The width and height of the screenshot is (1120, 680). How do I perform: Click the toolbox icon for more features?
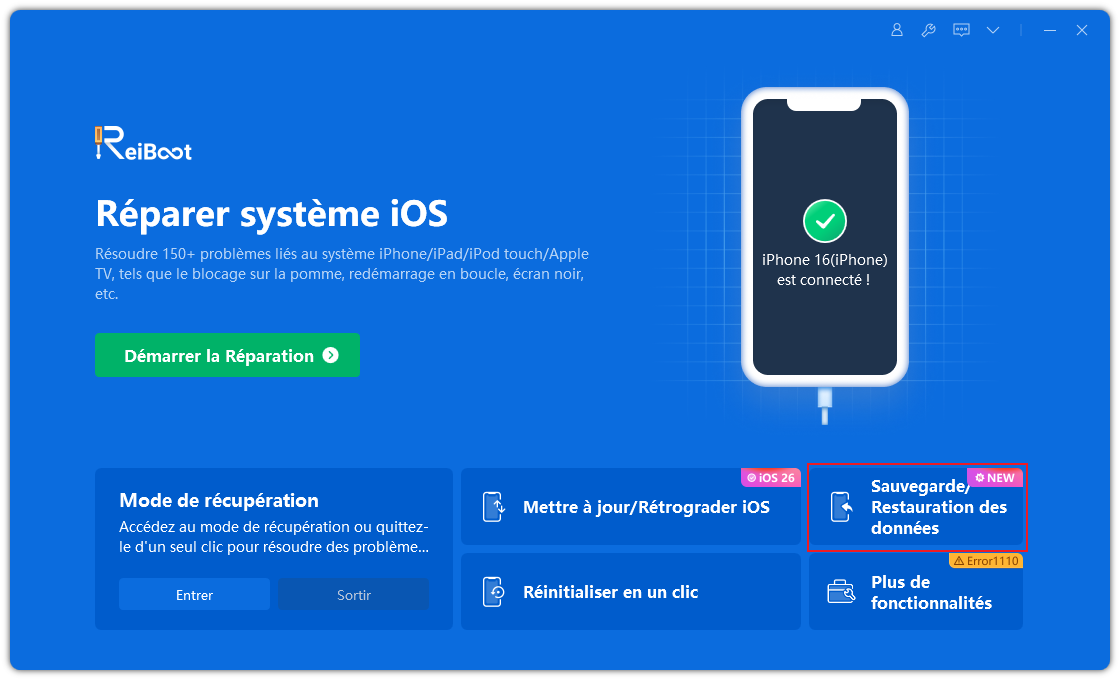pyautogui.click(x=841, y=592)
